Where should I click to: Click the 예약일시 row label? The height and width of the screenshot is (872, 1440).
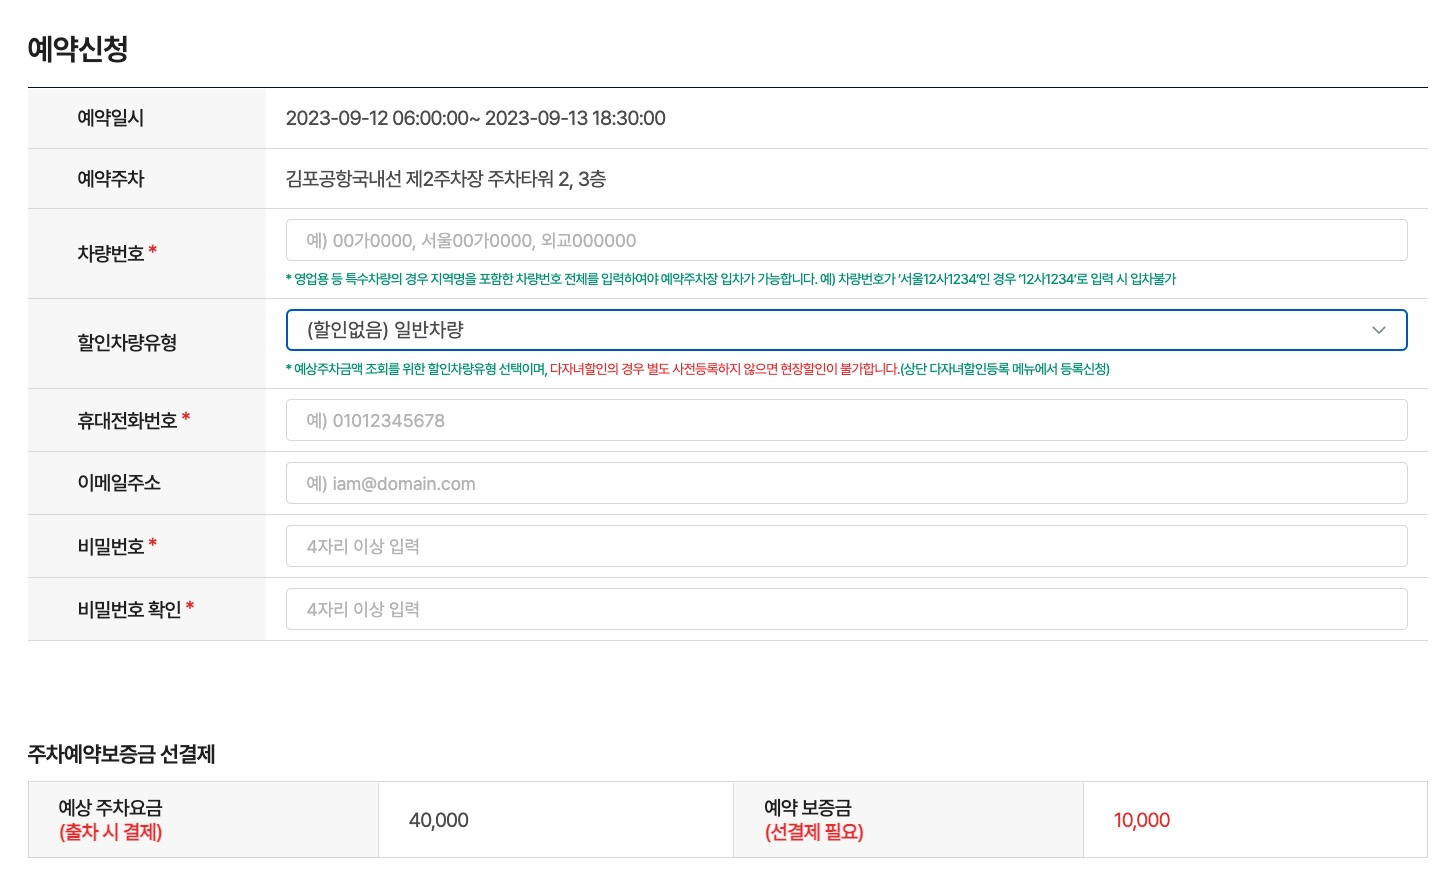pos(111,118)
